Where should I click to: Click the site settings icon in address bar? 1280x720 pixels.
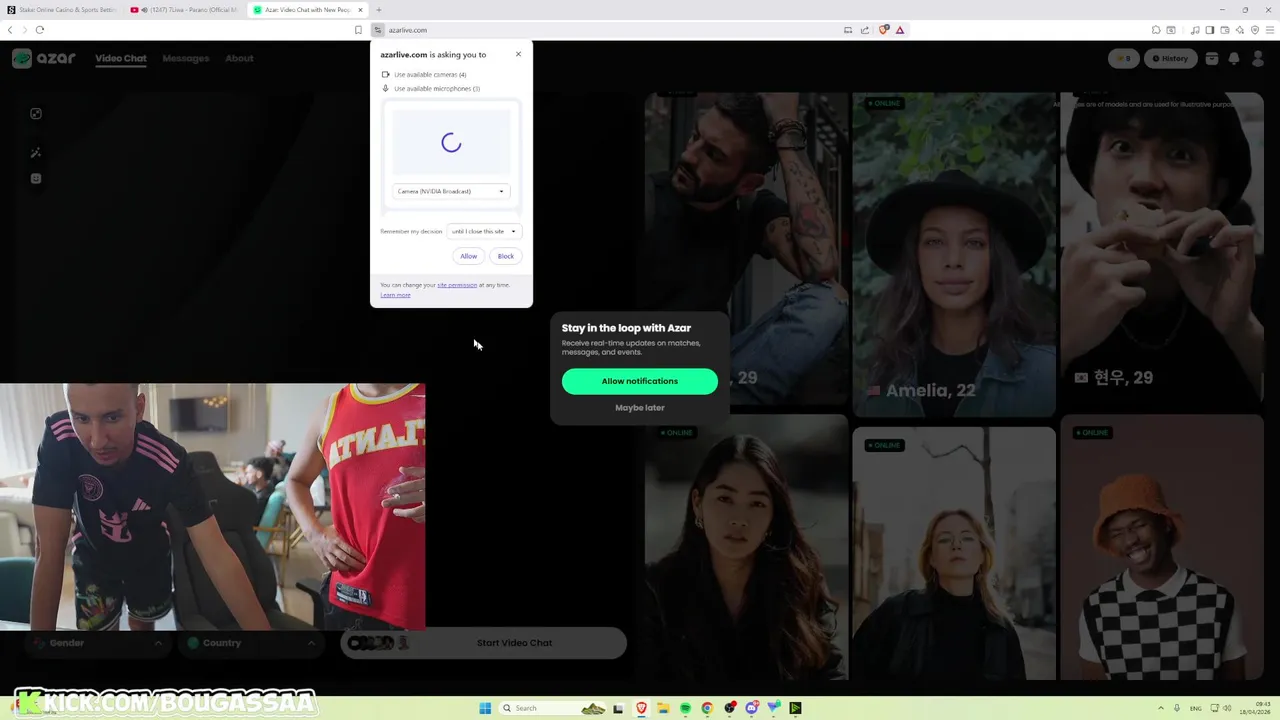[378, 30]
